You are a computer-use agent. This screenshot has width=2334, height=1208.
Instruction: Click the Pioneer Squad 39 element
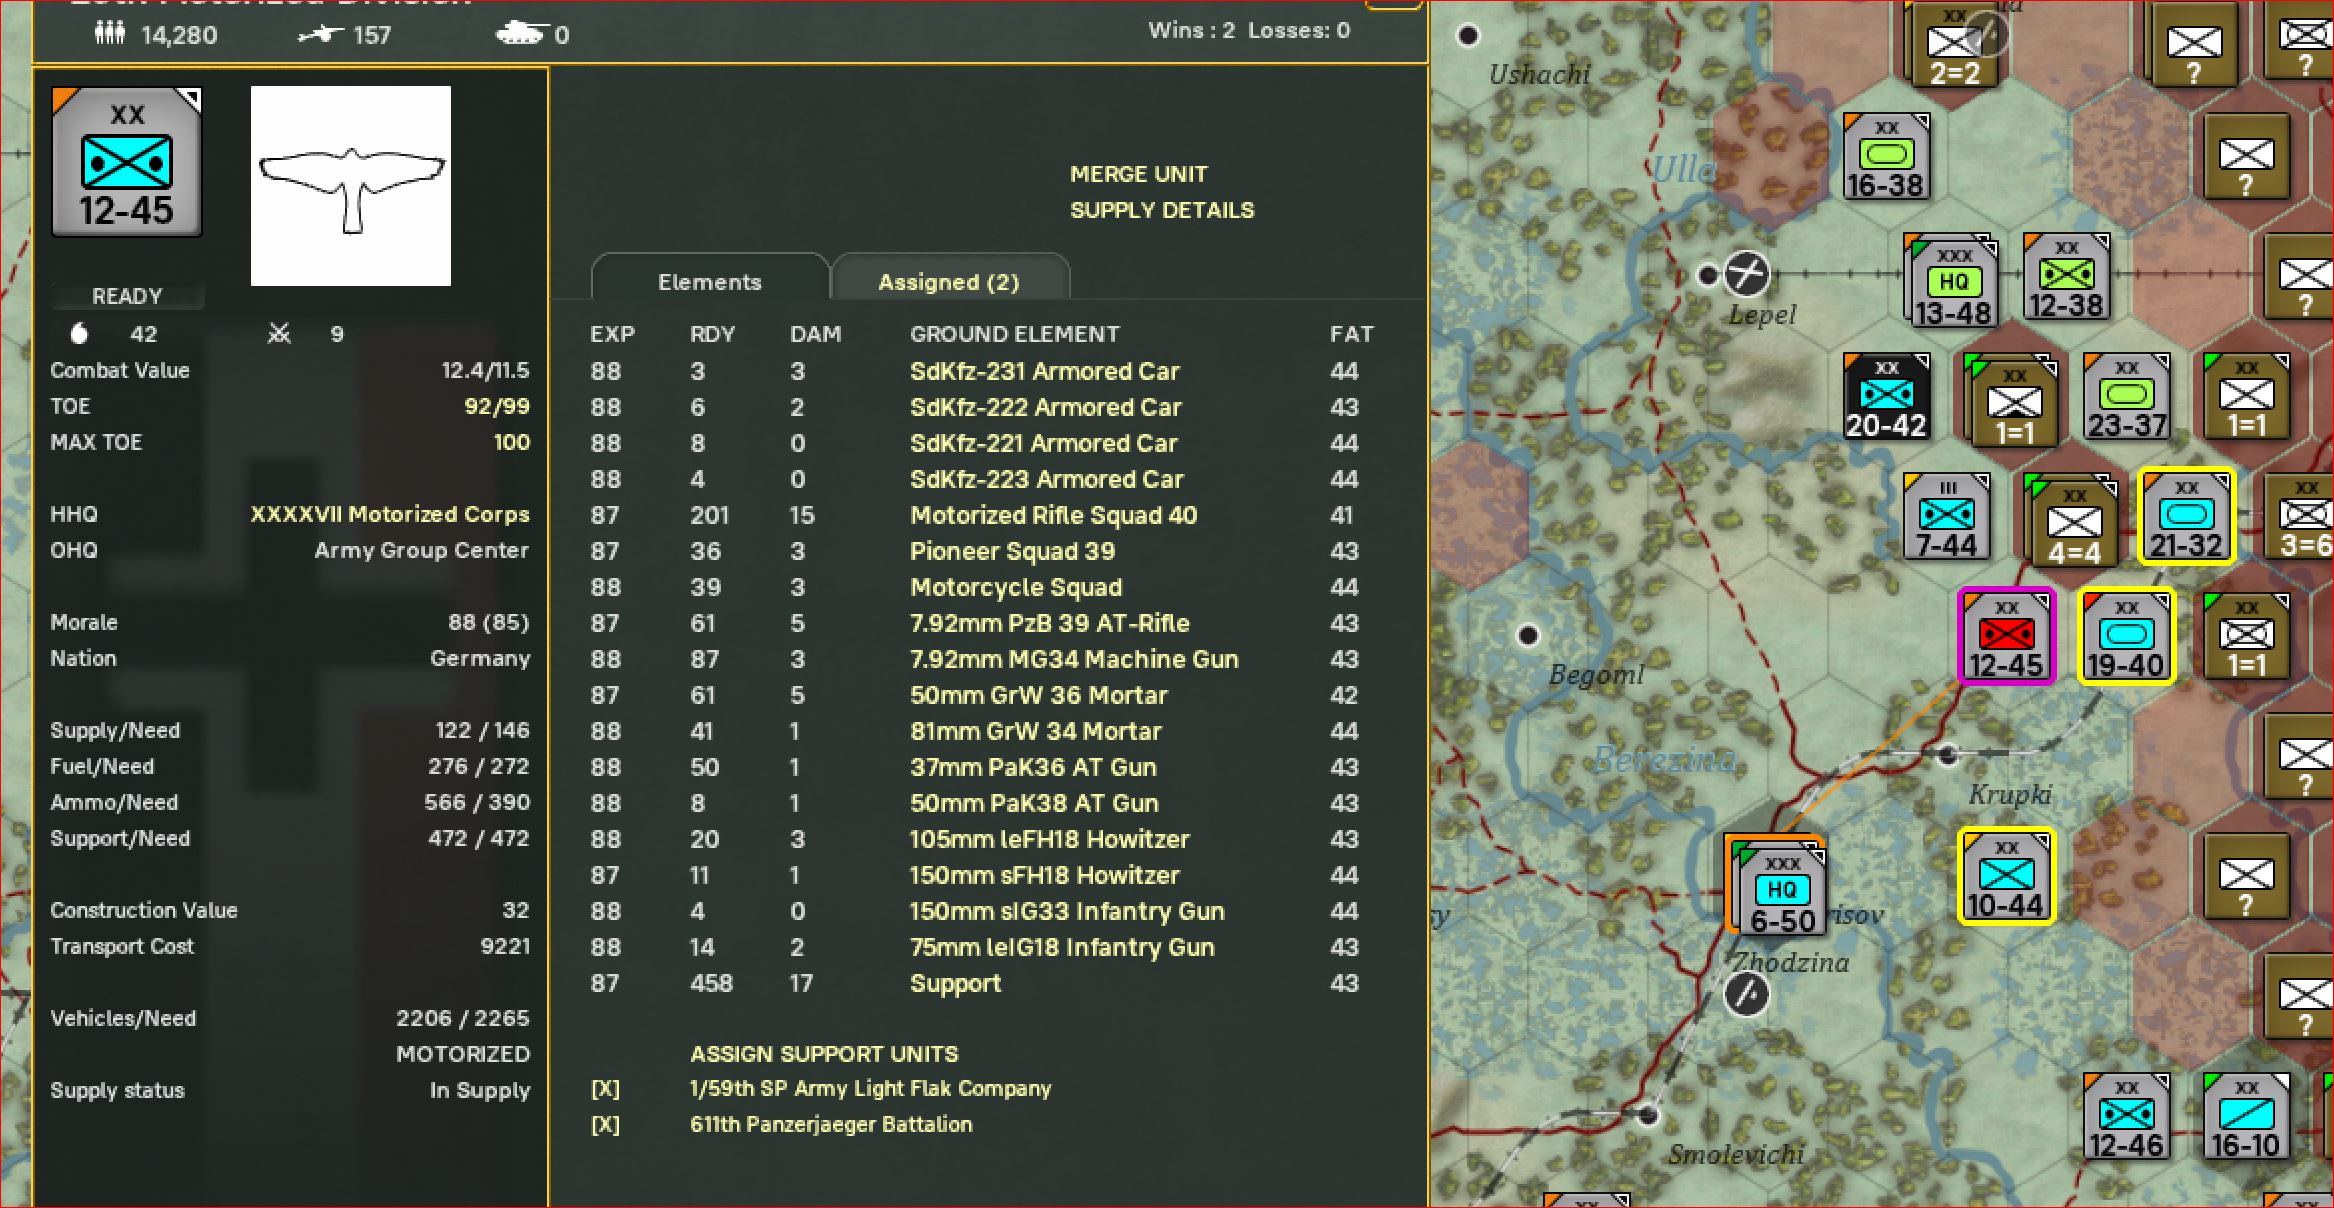point(1013,551)
